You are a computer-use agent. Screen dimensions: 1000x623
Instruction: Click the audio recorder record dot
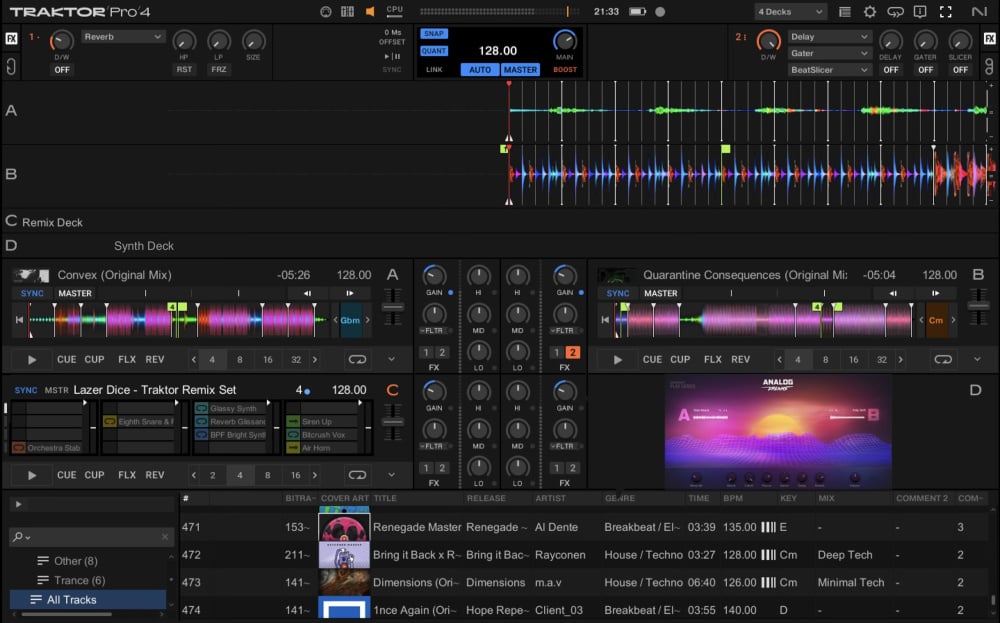pyautogui.click(x=660, y=12)
